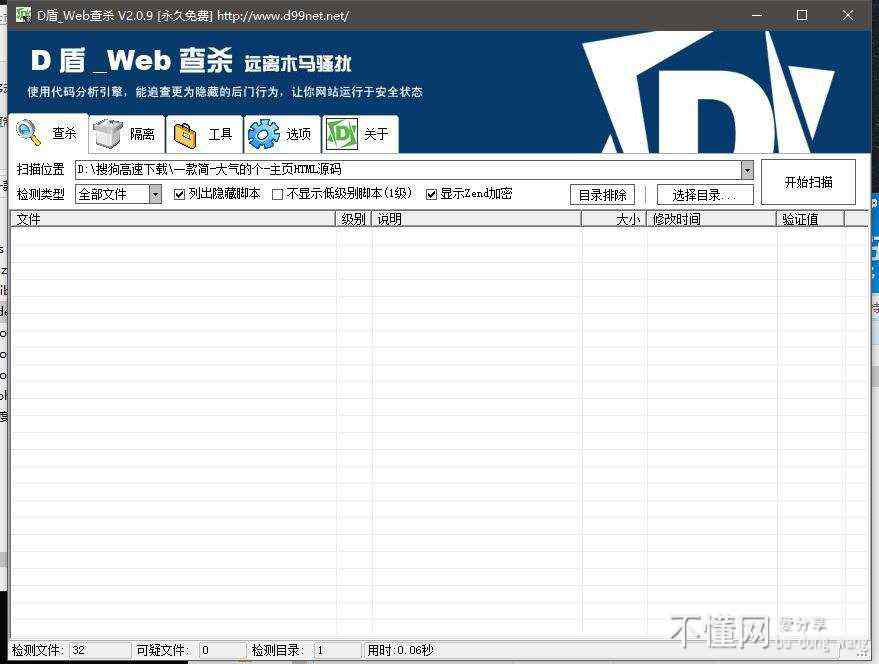879x664 pixels.
Task: Expand the 扫描位置 path dropdown arrow
Action: [747, 170]
